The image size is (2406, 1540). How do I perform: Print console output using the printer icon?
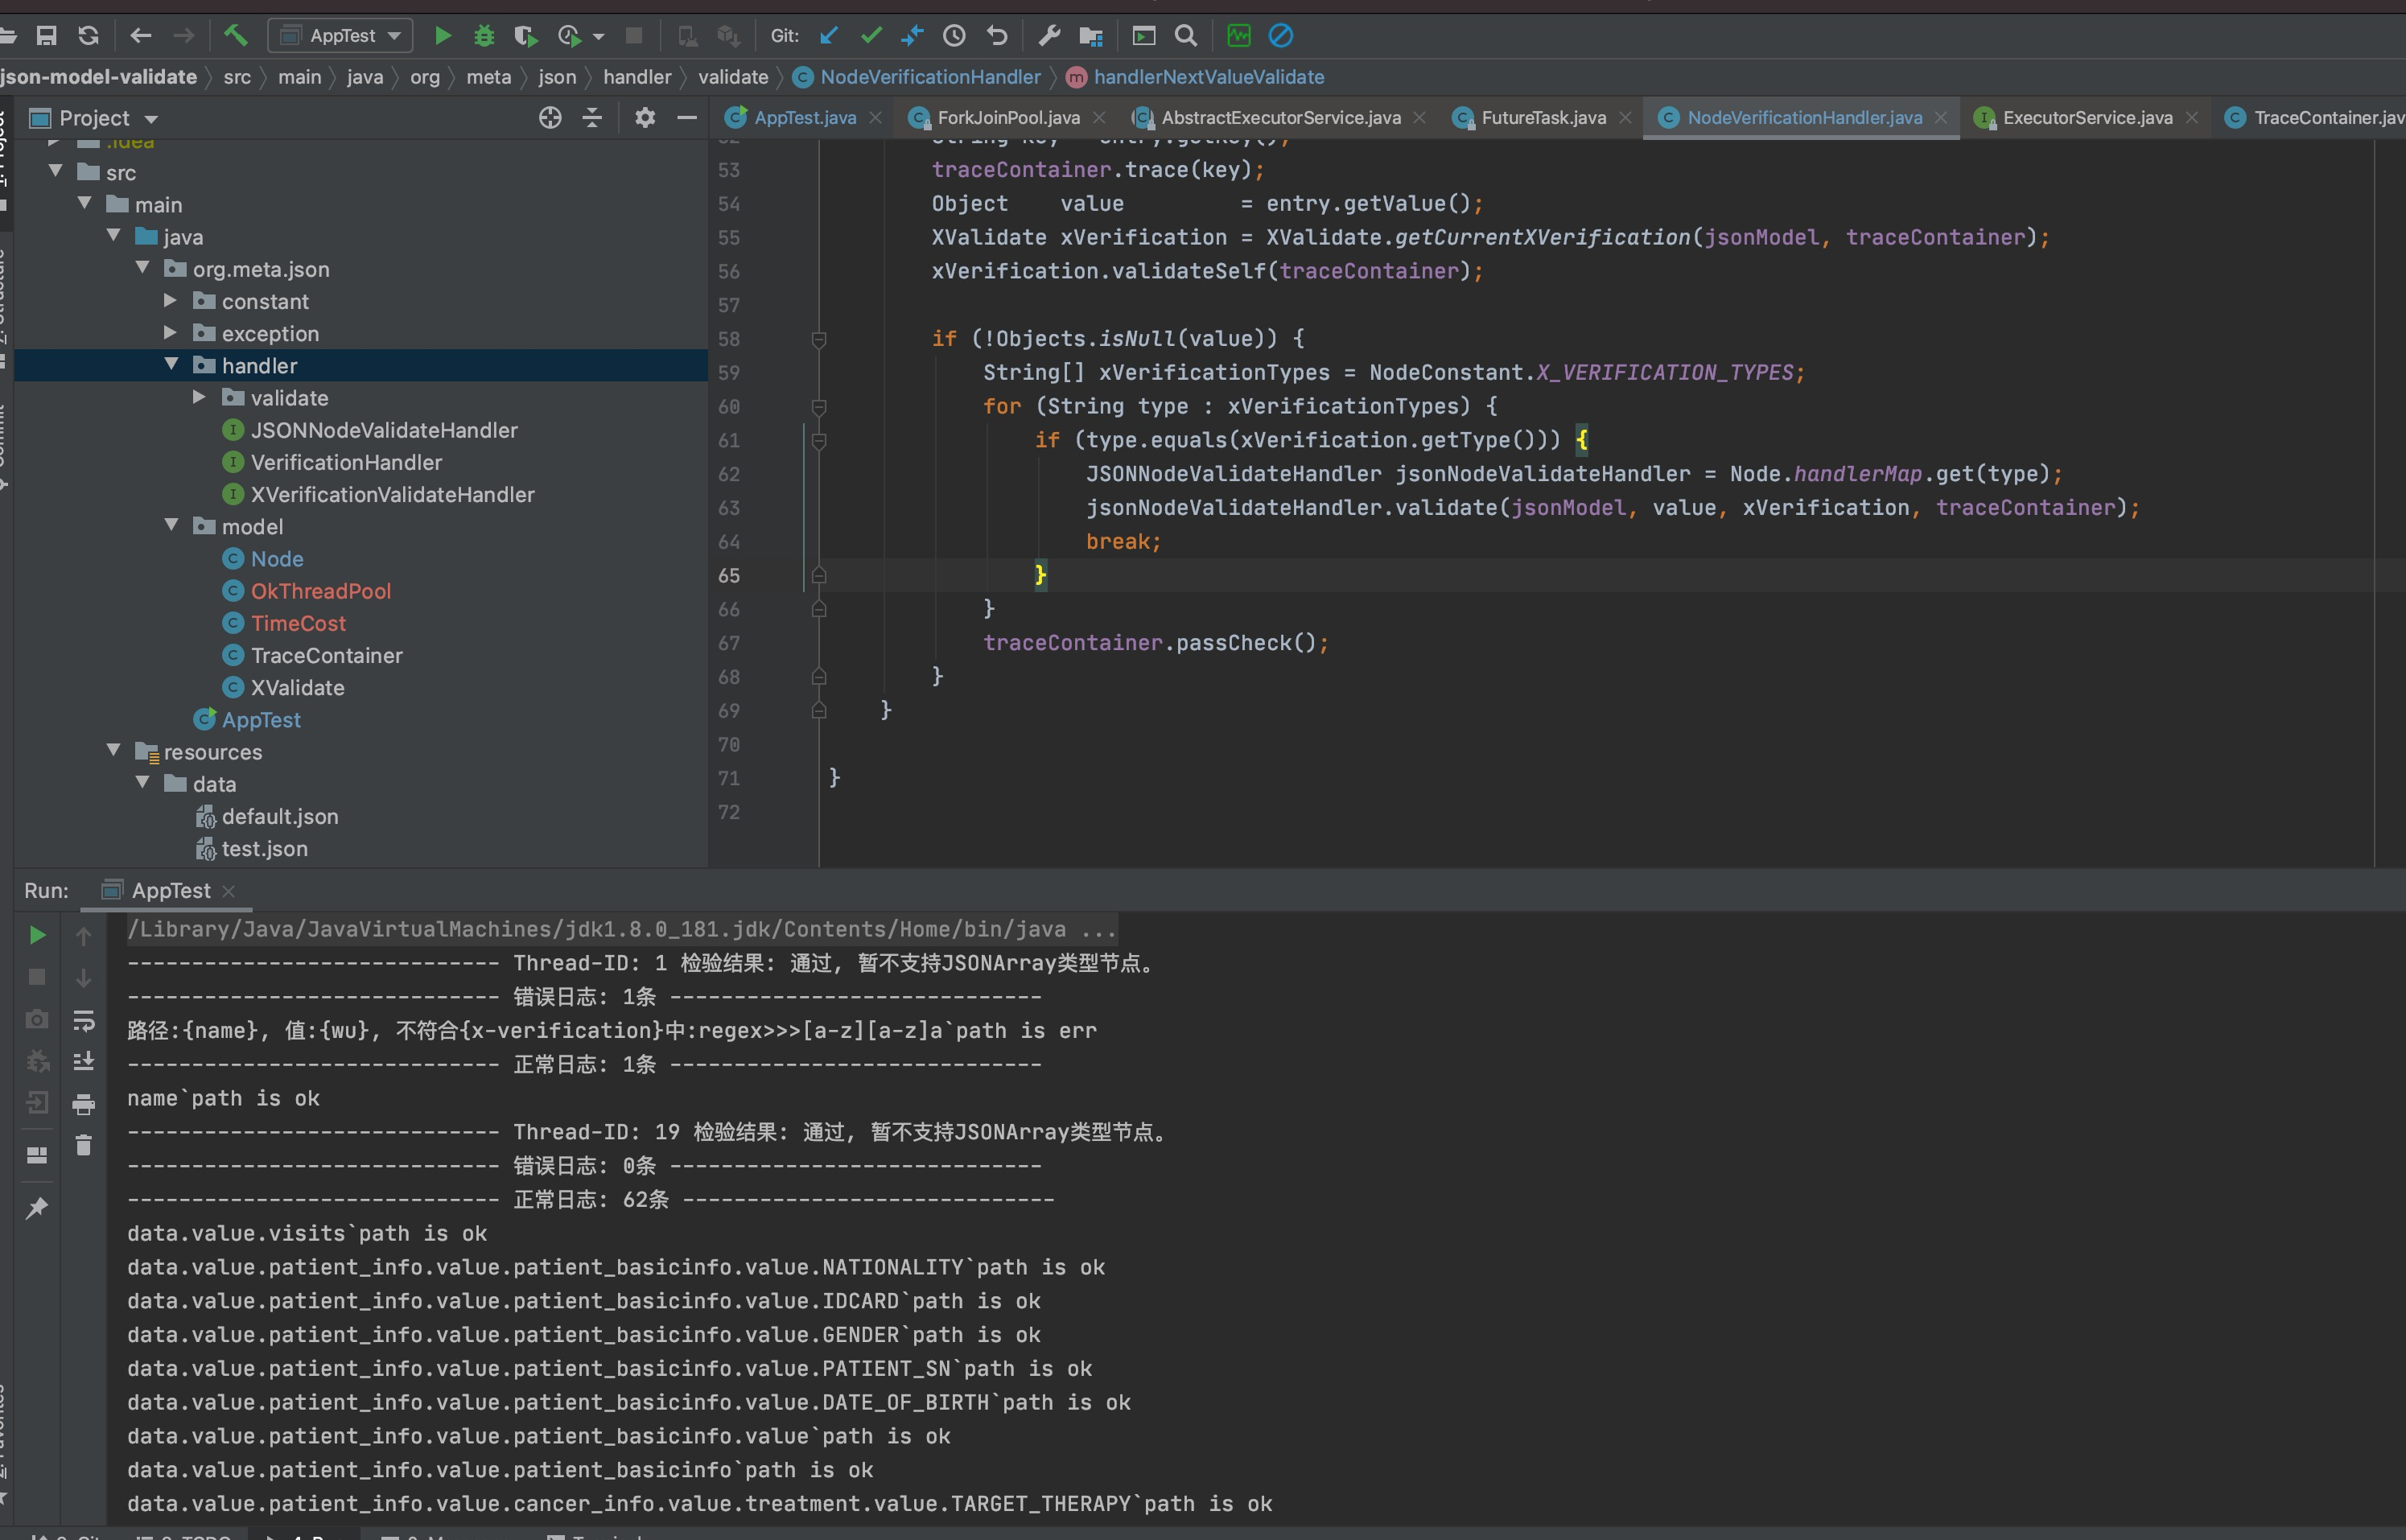(x=84, y=1103)
